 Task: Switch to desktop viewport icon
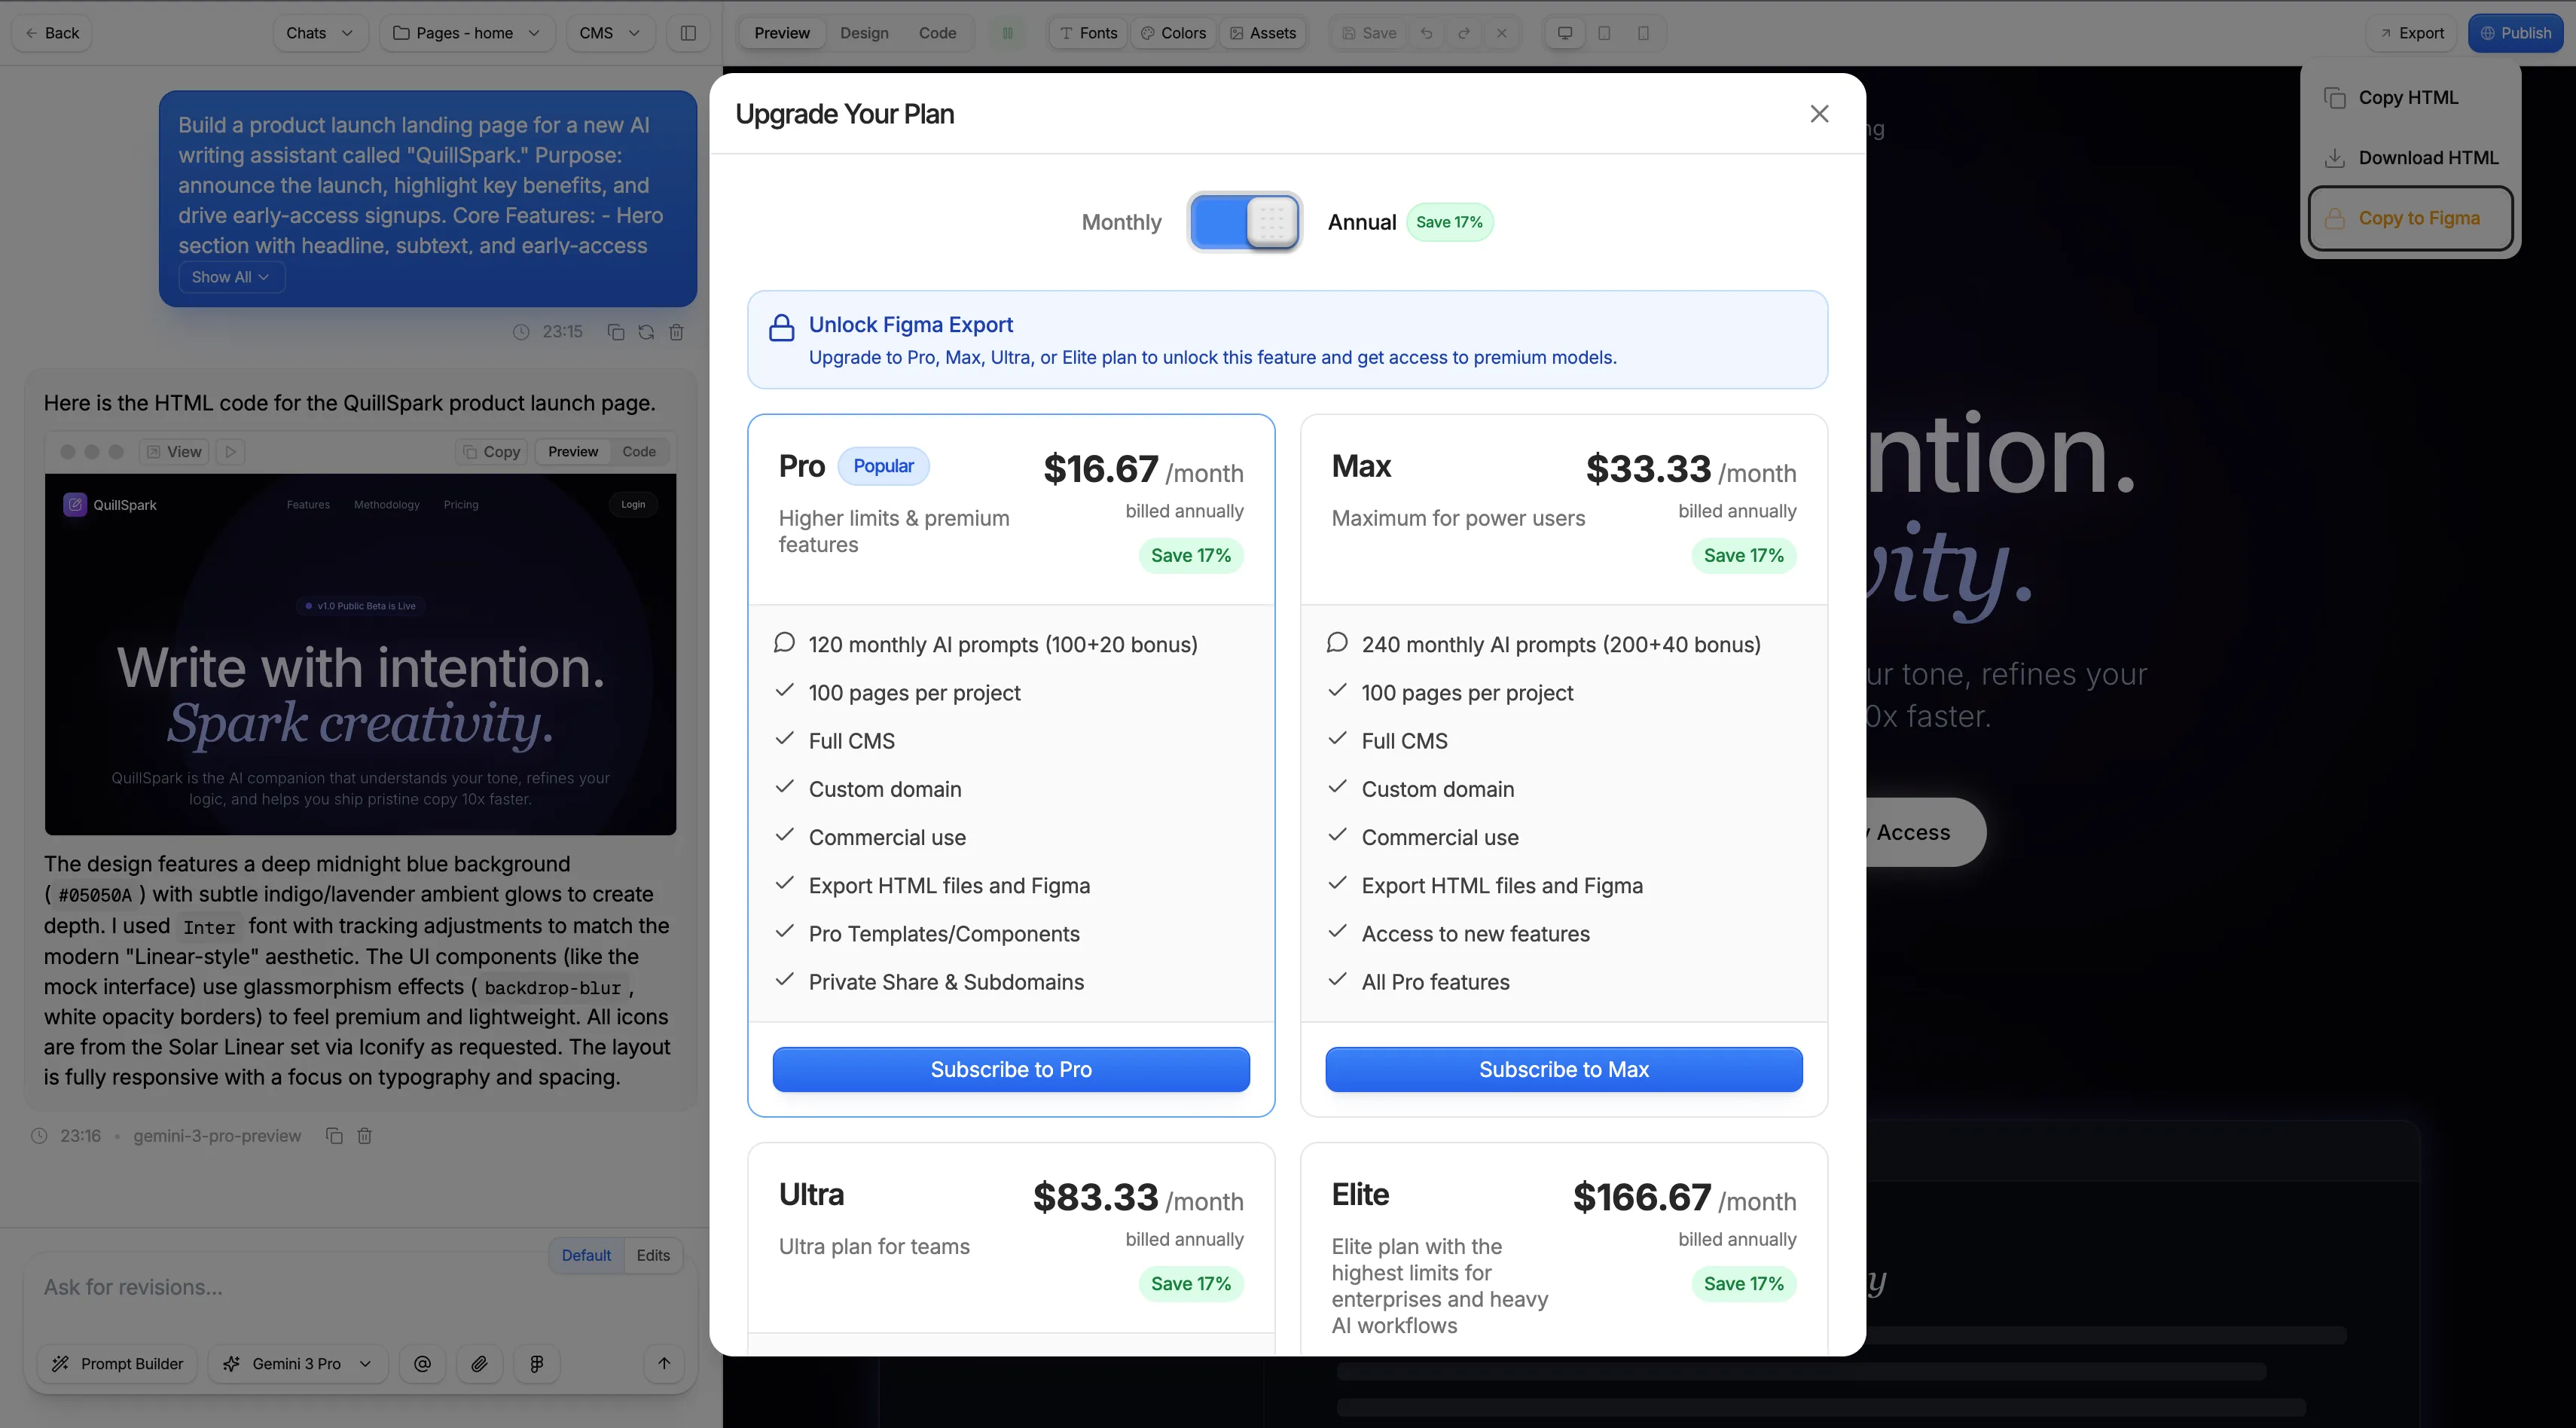[x=1565, y=33]
